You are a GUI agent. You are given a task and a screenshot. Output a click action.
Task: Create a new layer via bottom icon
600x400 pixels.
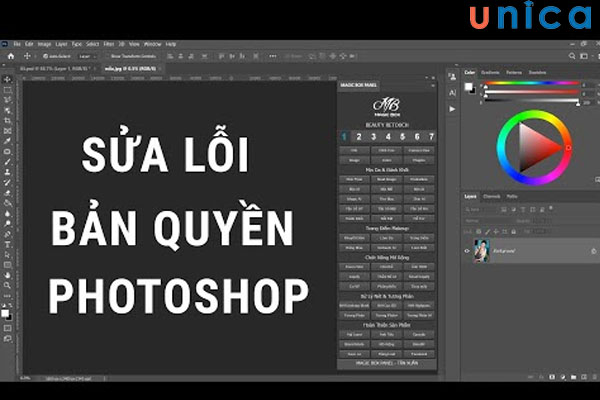(584, 377)
